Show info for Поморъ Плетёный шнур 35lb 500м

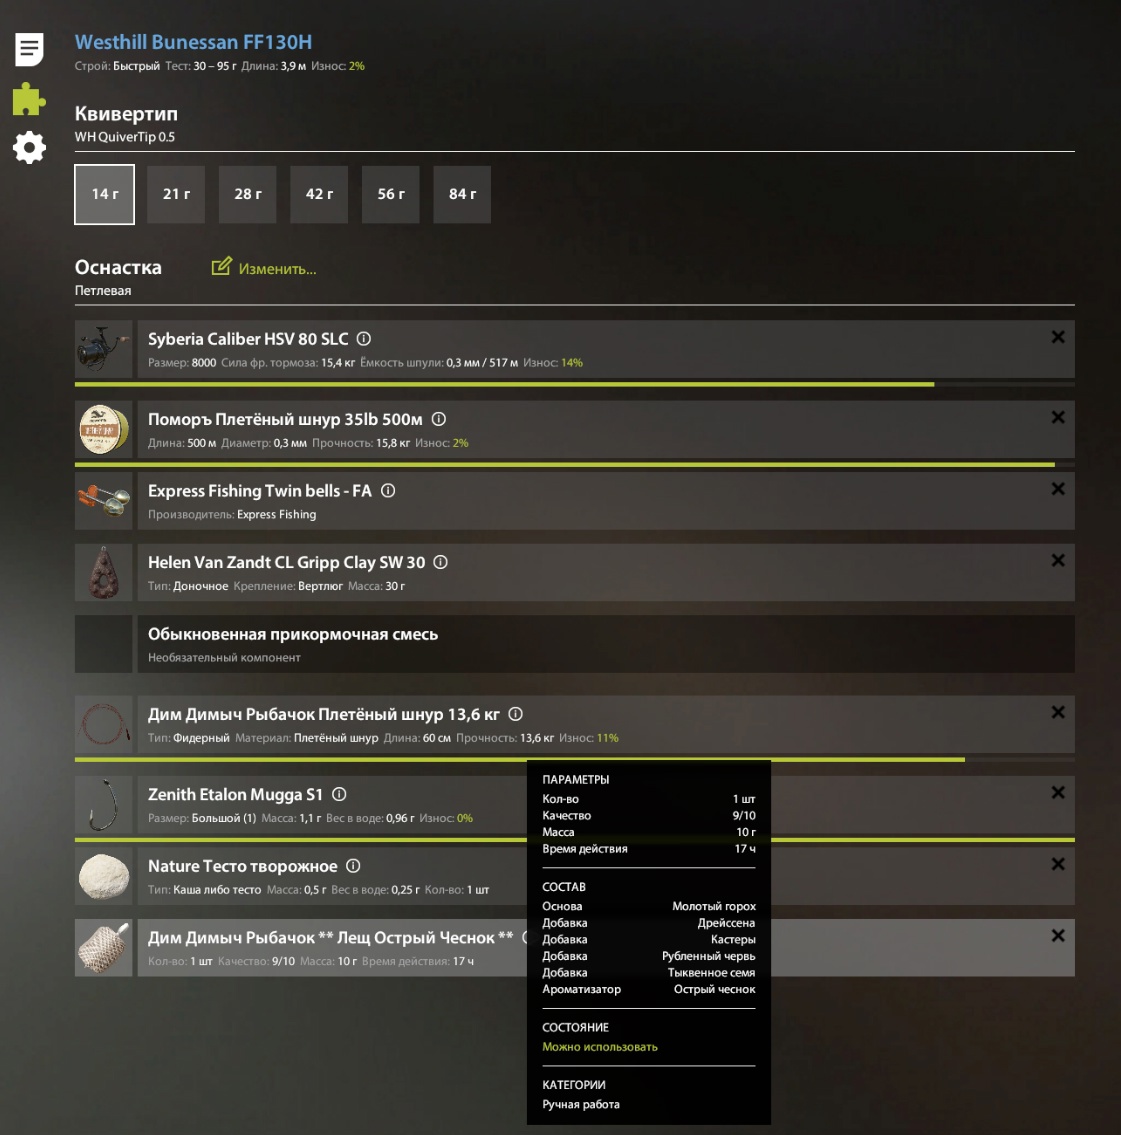(x=439, y=419)
